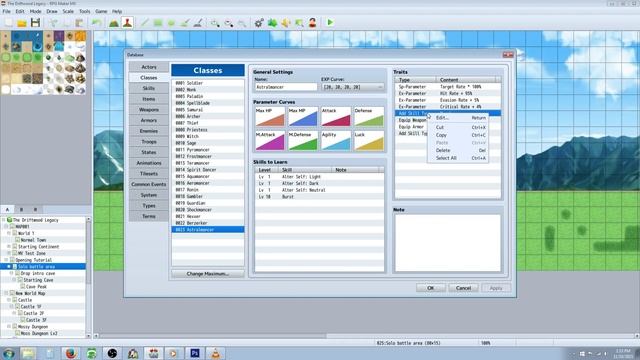Select the Flood Fill tool
640x360 pixels.
point(184,23)
